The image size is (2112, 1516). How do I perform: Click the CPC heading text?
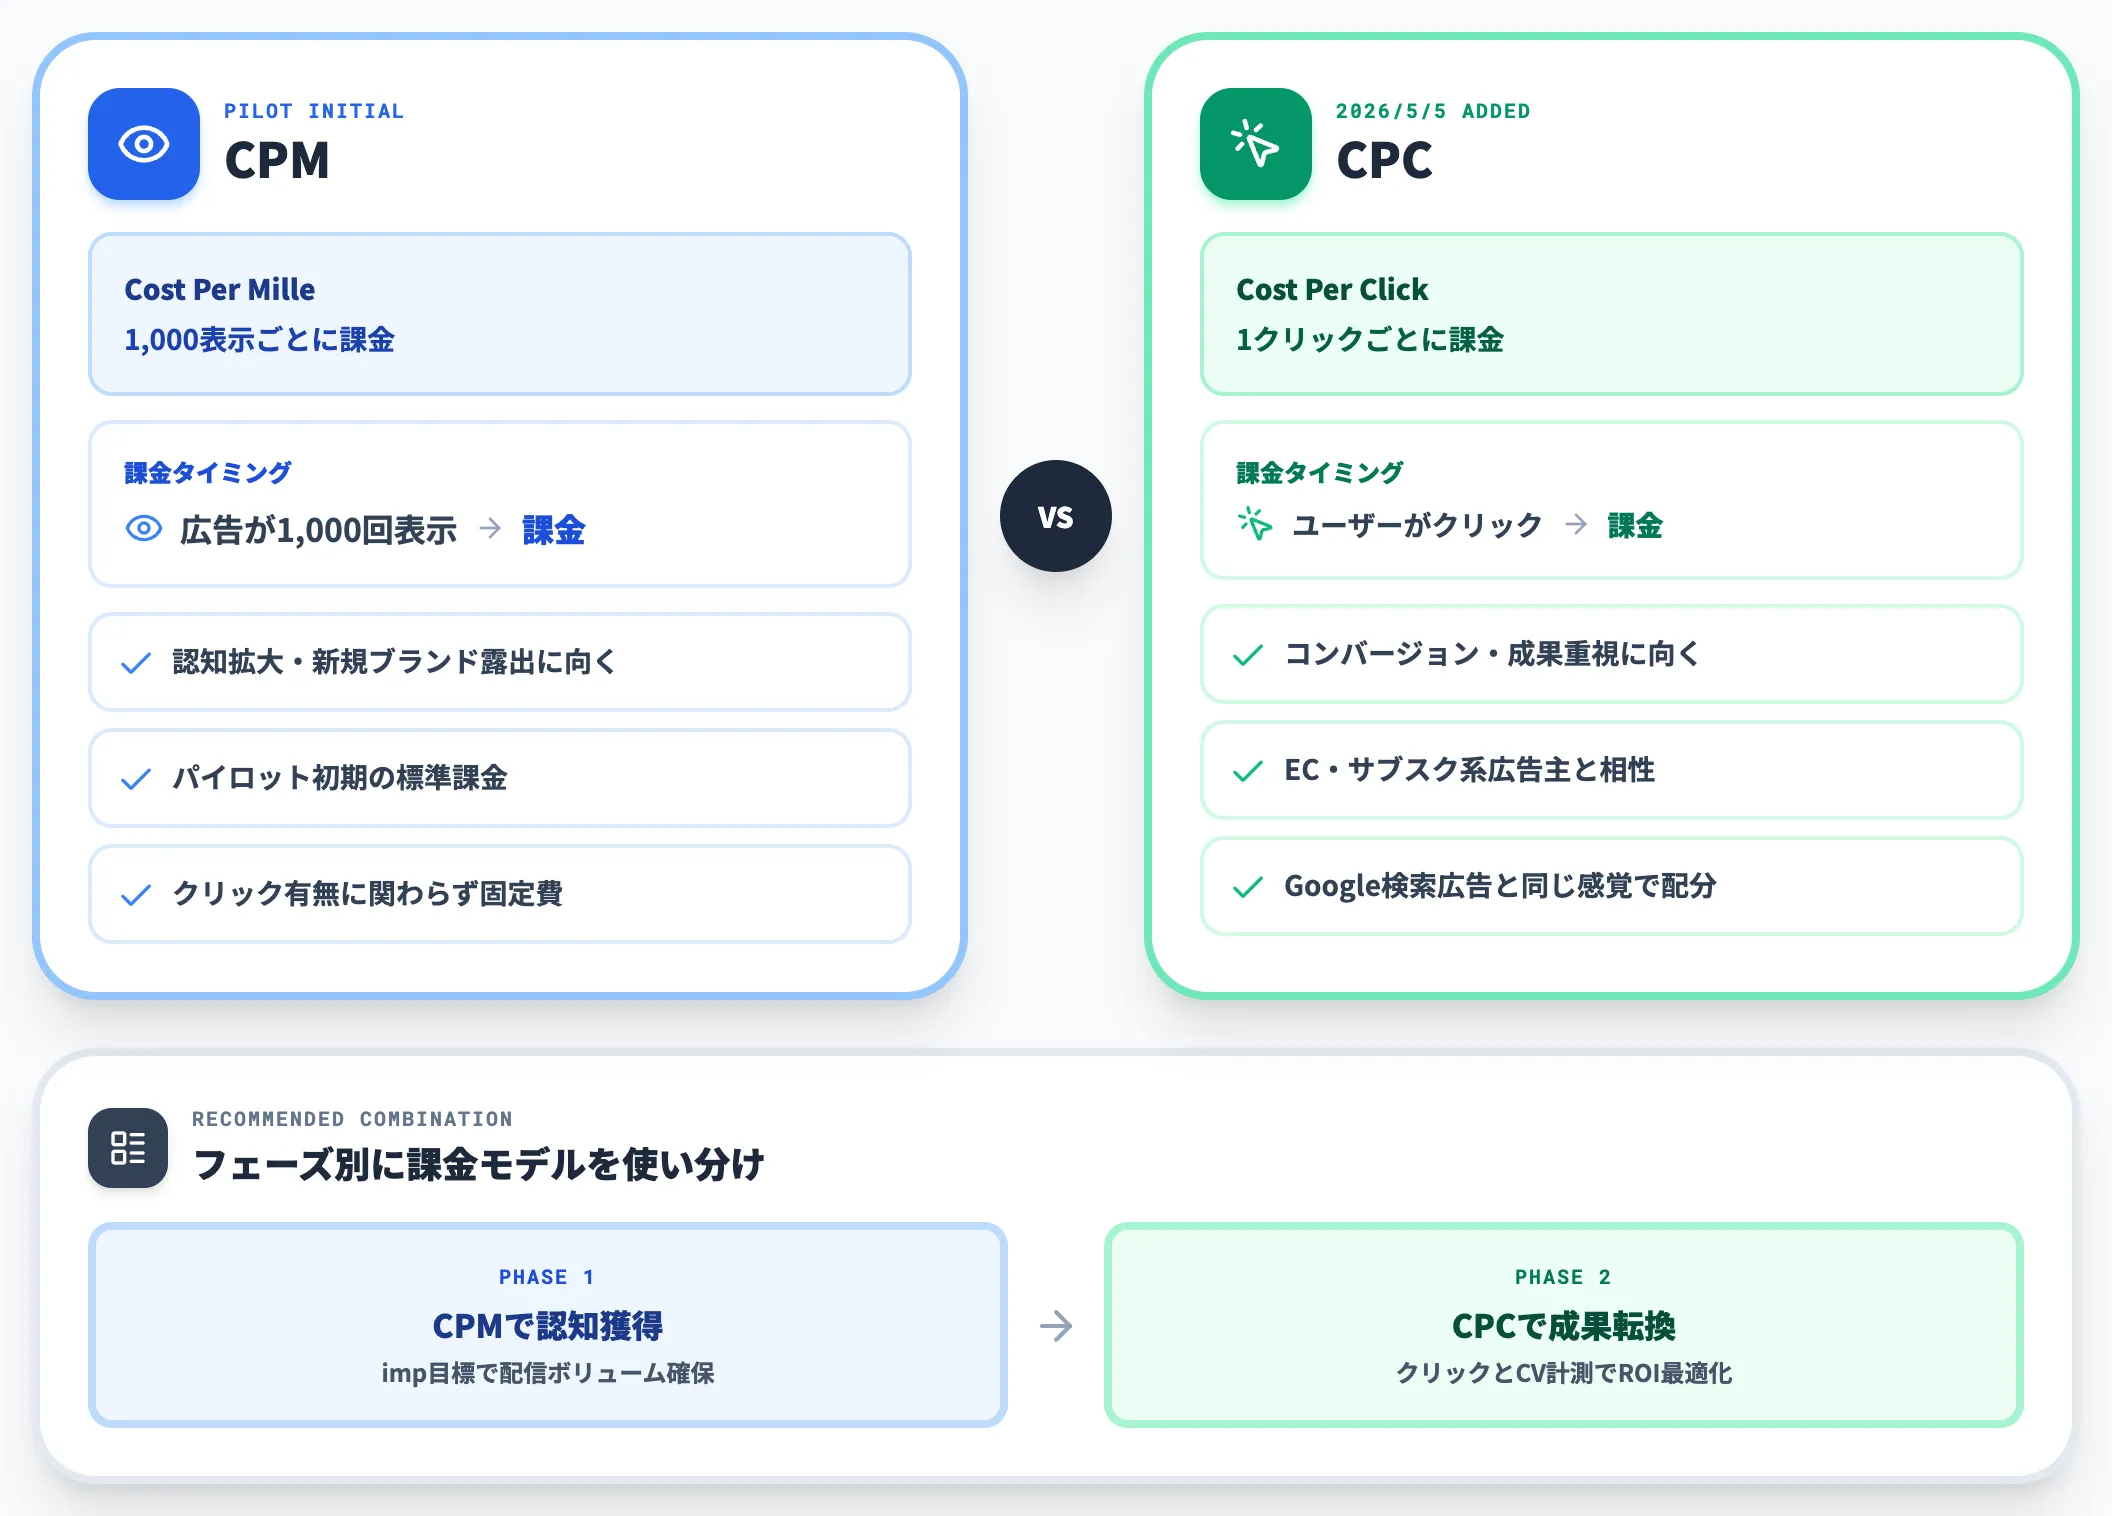click(1385, 160)
